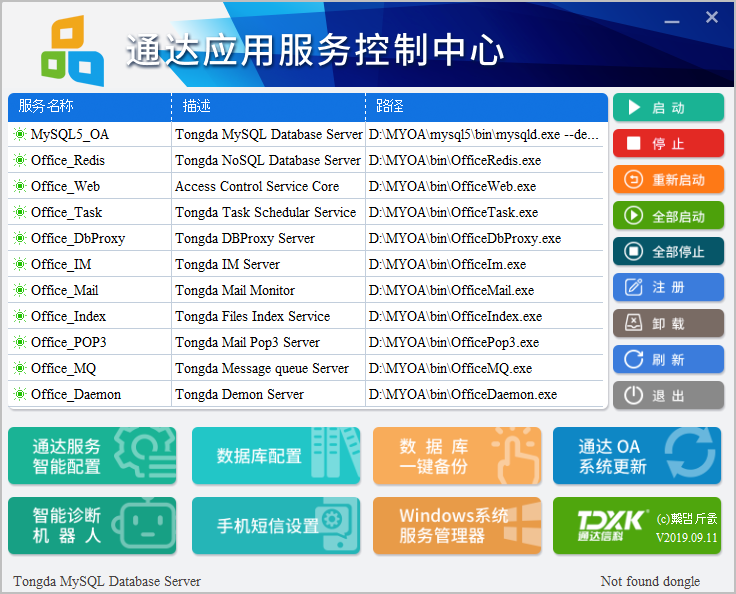Click the 服务名称 column header

[89, 106]
